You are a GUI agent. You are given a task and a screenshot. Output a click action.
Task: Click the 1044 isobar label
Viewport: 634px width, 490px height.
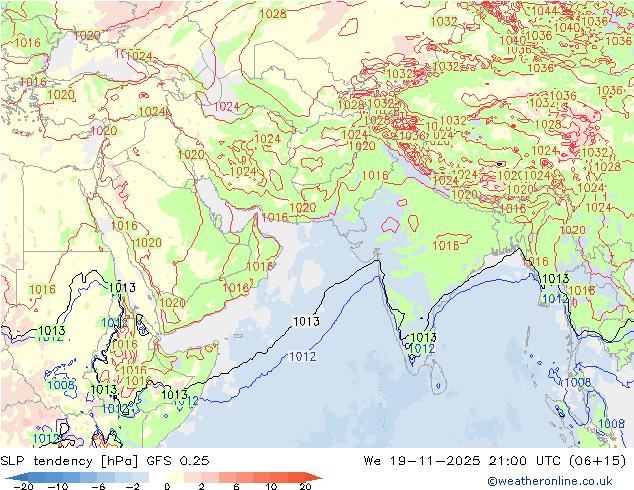point(544,11)
